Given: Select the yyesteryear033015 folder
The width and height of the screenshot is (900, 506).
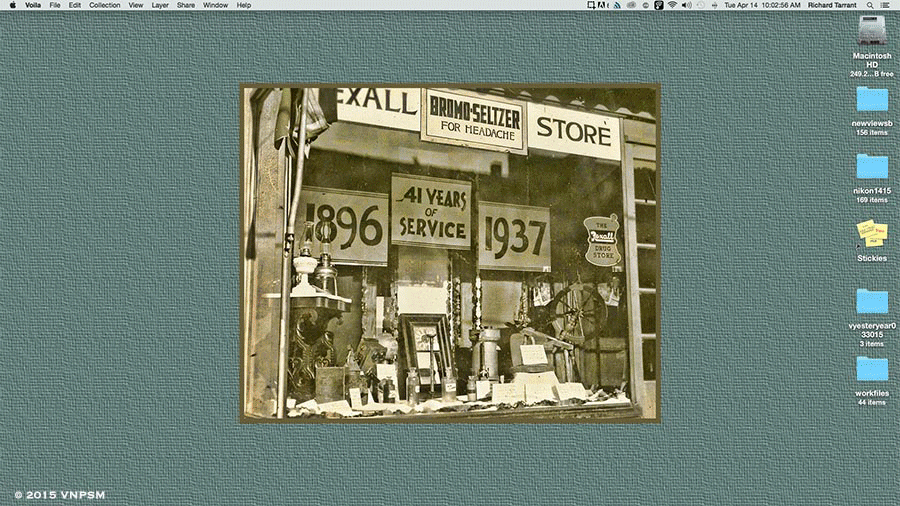Looking at the screenshot, I should tap(872, 302).
